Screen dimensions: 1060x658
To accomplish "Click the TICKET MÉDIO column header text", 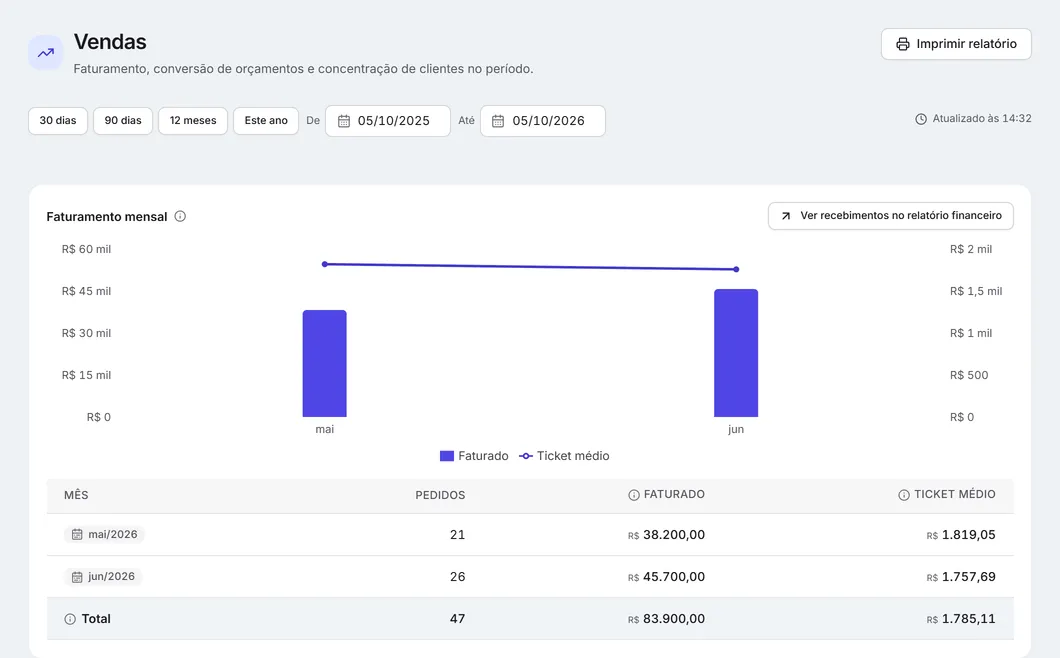I will [955, 494].
